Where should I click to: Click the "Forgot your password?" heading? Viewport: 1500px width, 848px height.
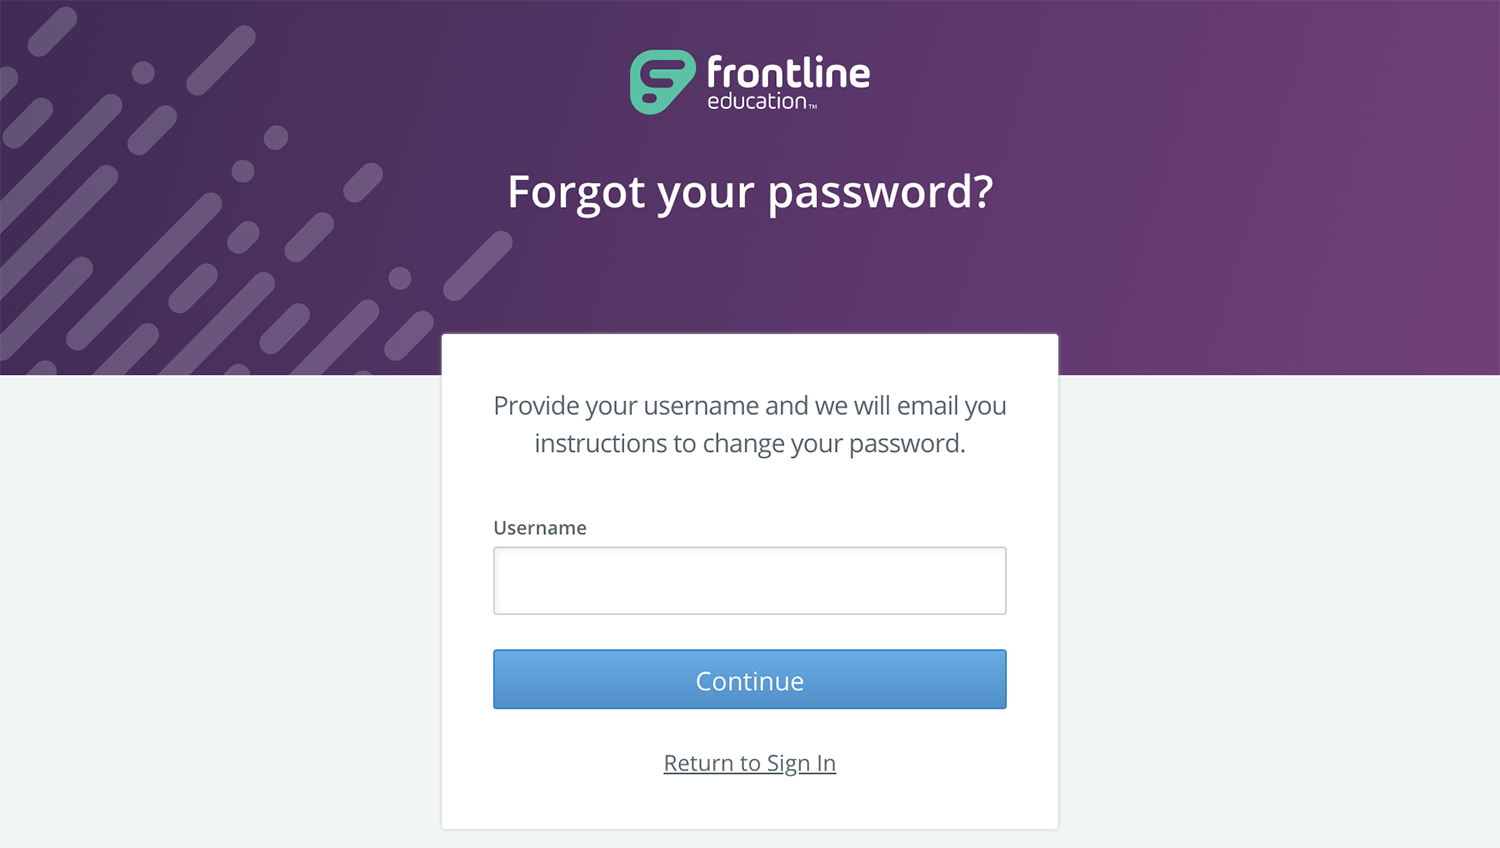pos(750,191)
